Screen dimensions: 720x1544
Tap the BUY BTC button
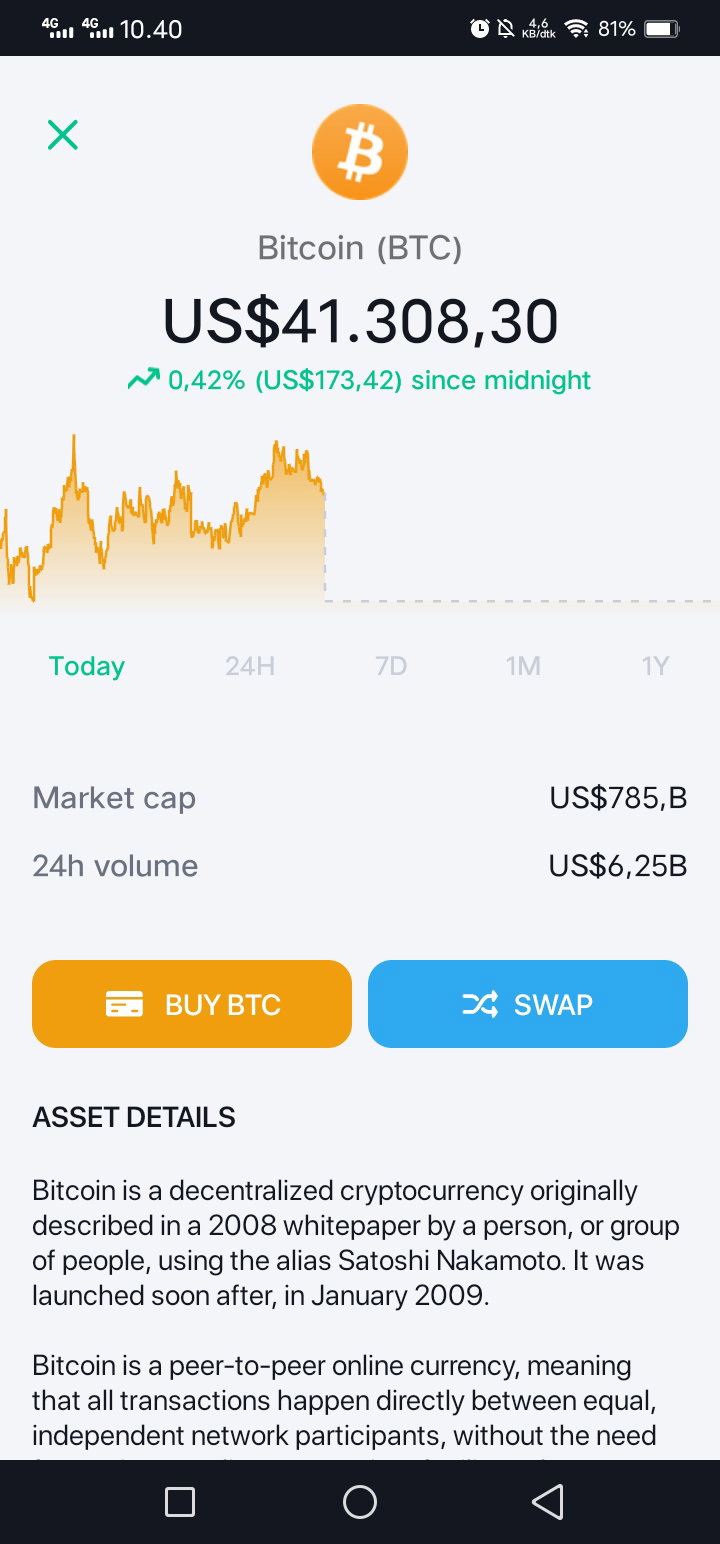click(192, 1004)
